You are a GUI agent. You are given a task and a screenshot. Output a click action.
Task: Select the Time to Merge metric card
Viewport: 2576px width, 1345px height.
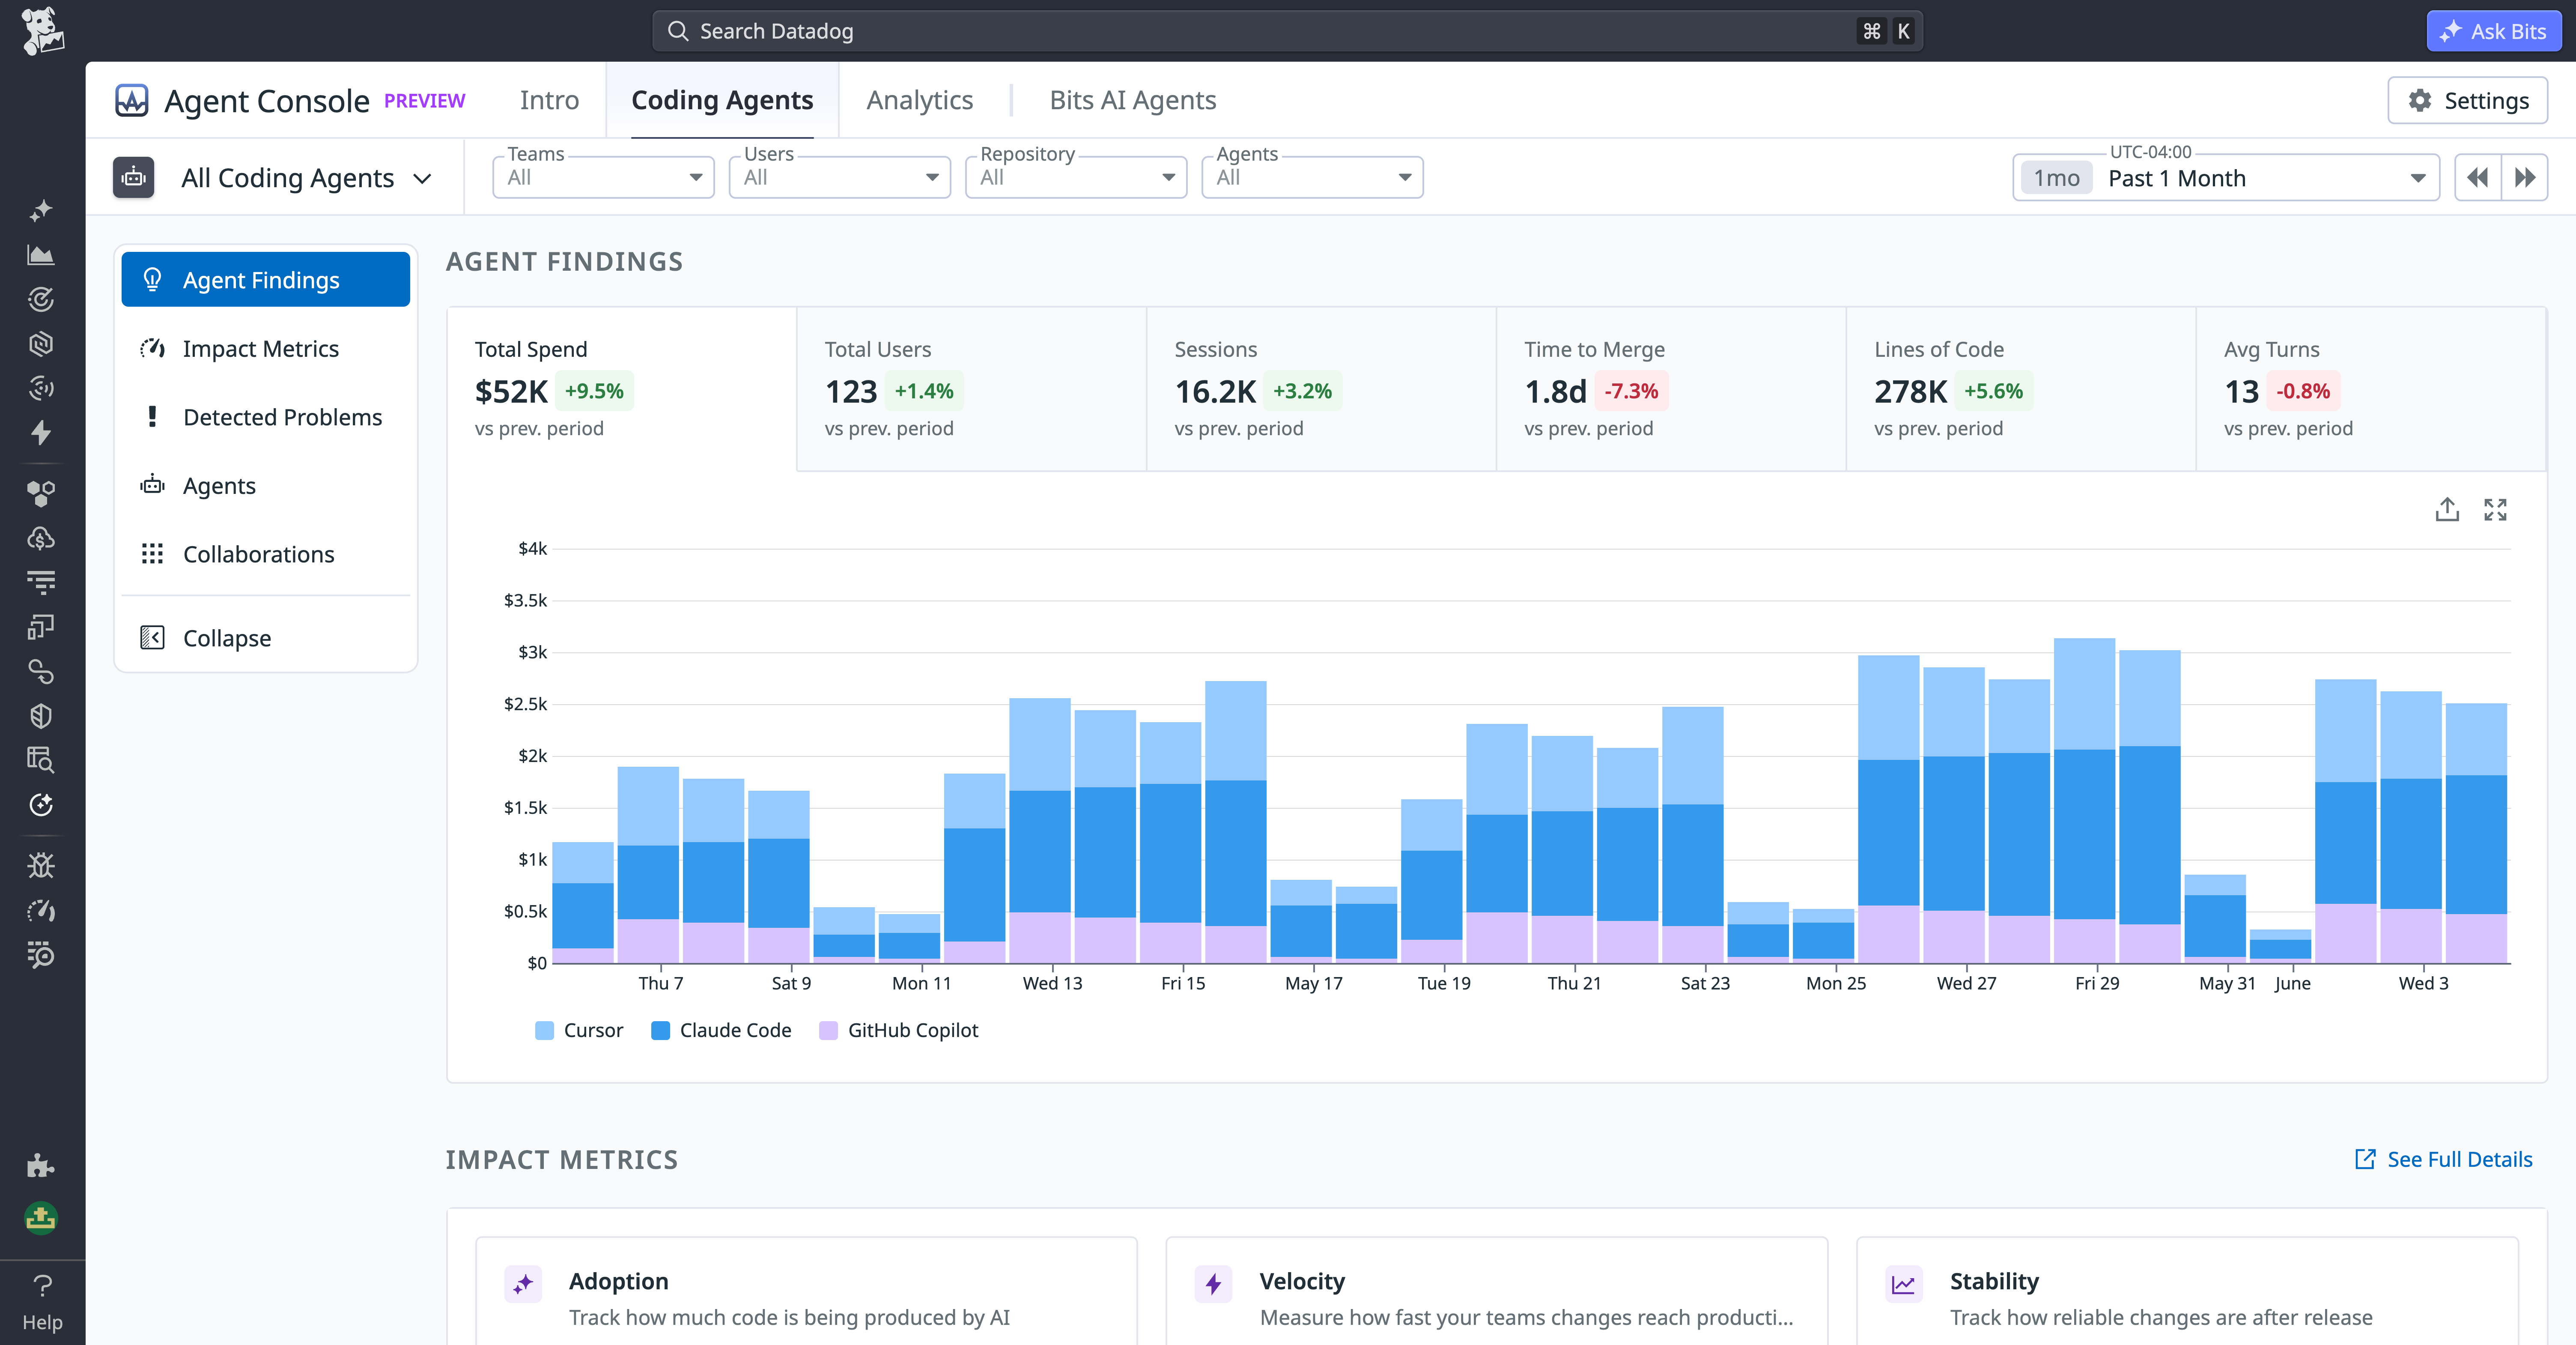pyautogui.click(x=1671, y=389)
